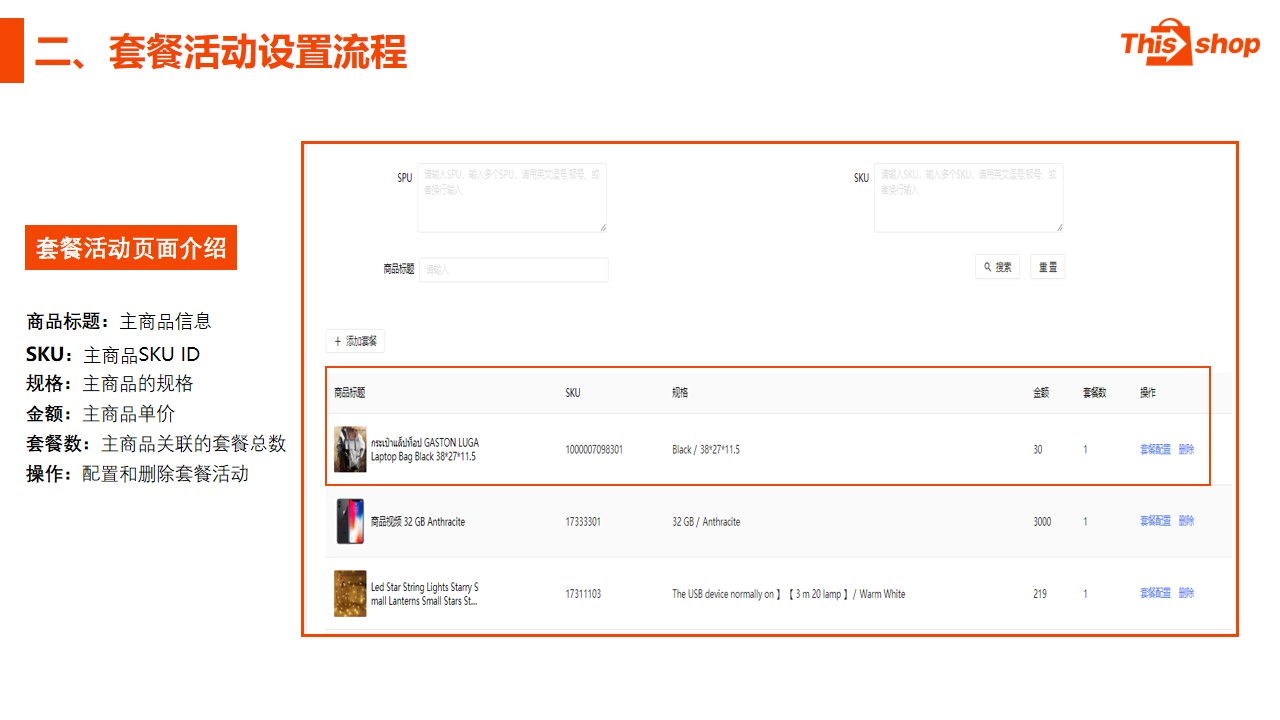Click amount value 30
The image size is (1280, 720).
[x=1038, y=450]
